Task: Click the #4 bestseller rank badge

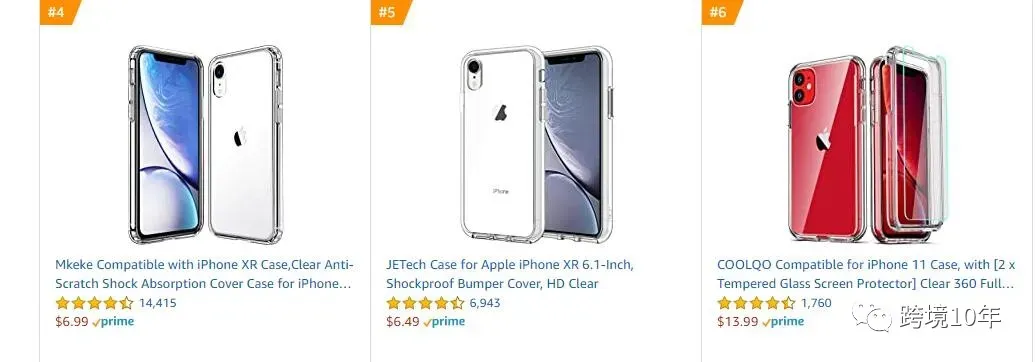Action: click(58, 12)
